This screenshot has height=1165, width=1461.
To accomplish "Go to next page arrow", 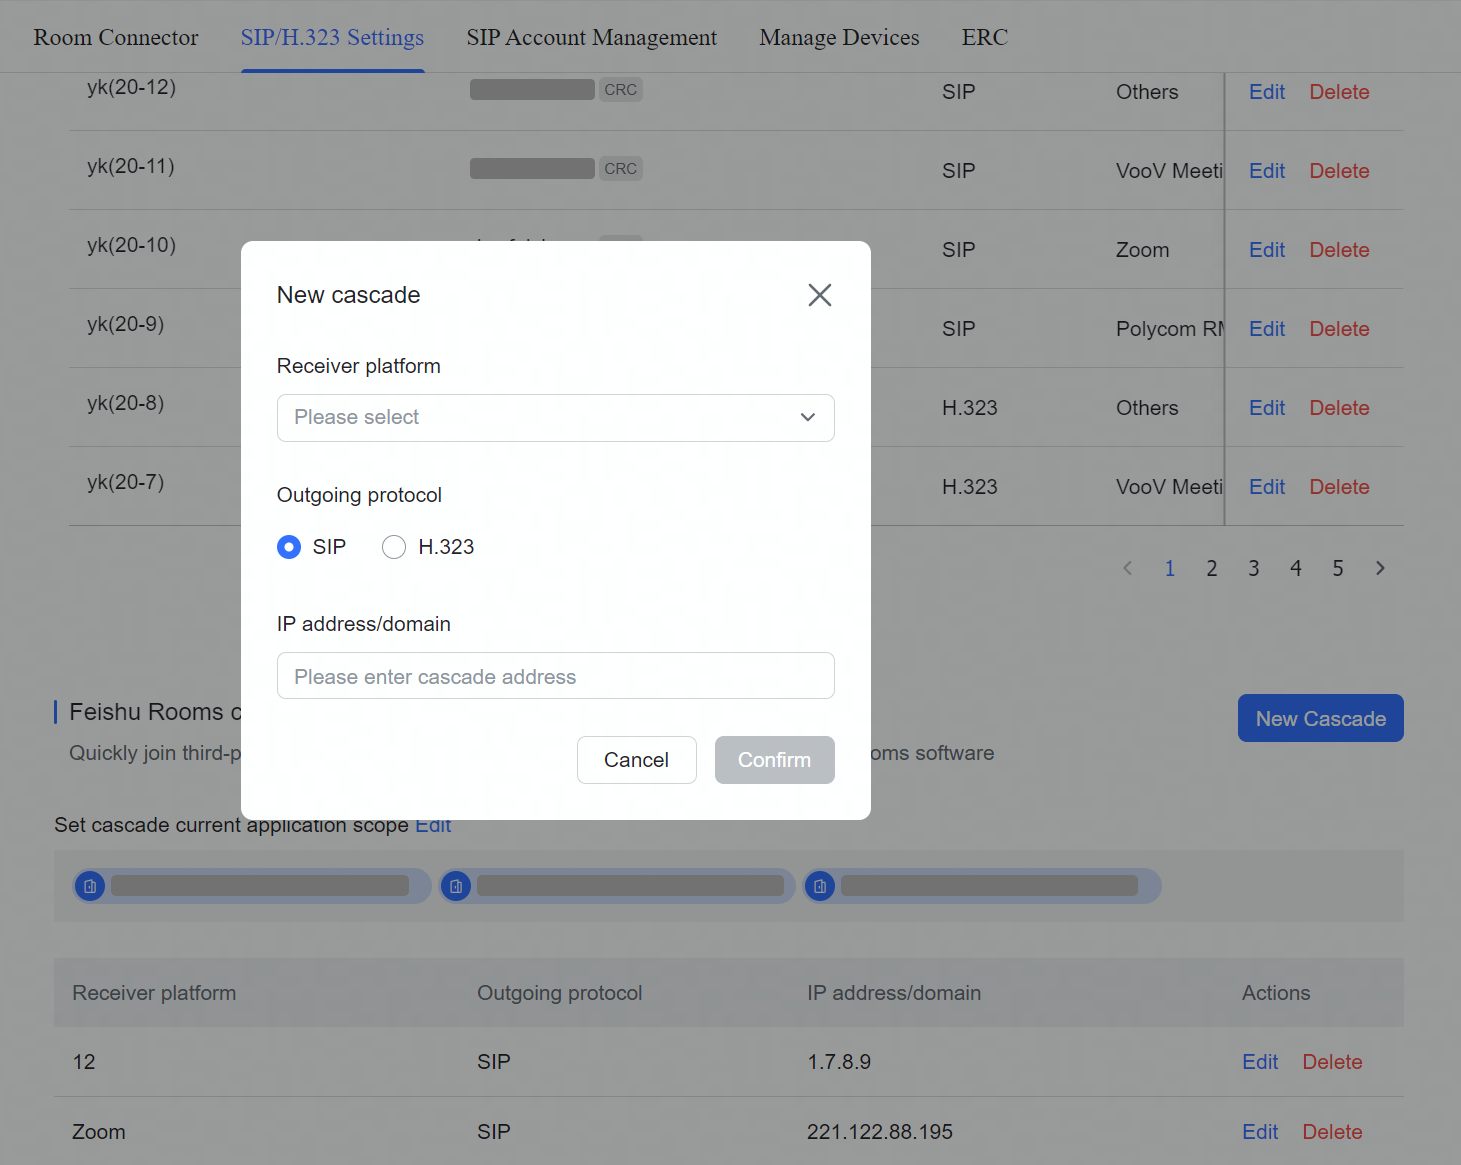I will (x=1380, y=568).
